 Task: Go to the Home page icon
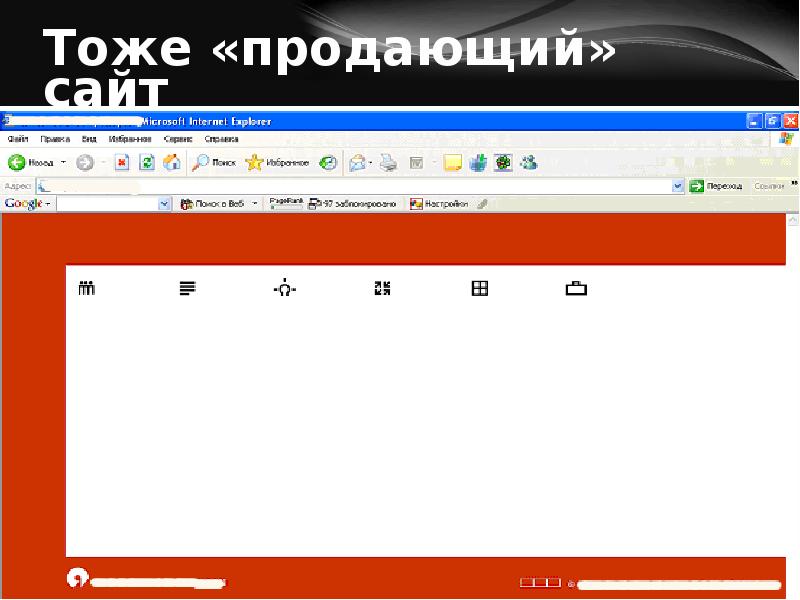tap(172, 162)
